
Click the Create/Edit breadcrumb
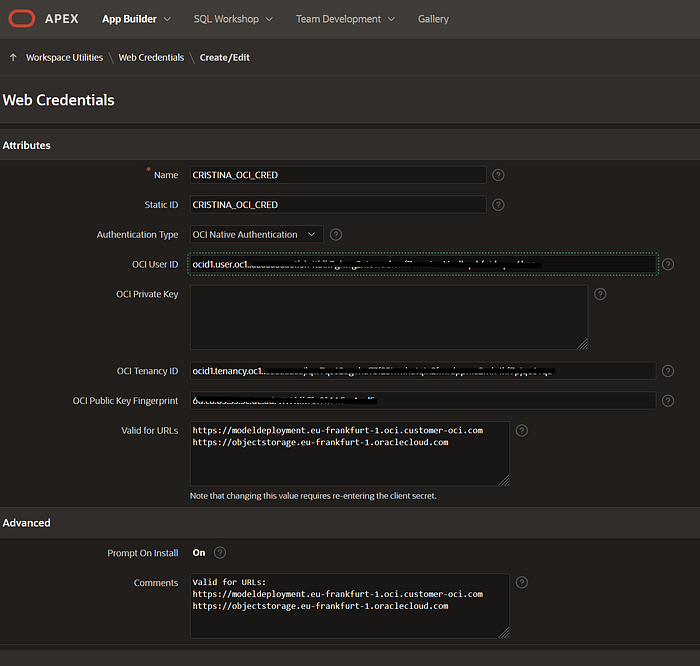[225, 58]
